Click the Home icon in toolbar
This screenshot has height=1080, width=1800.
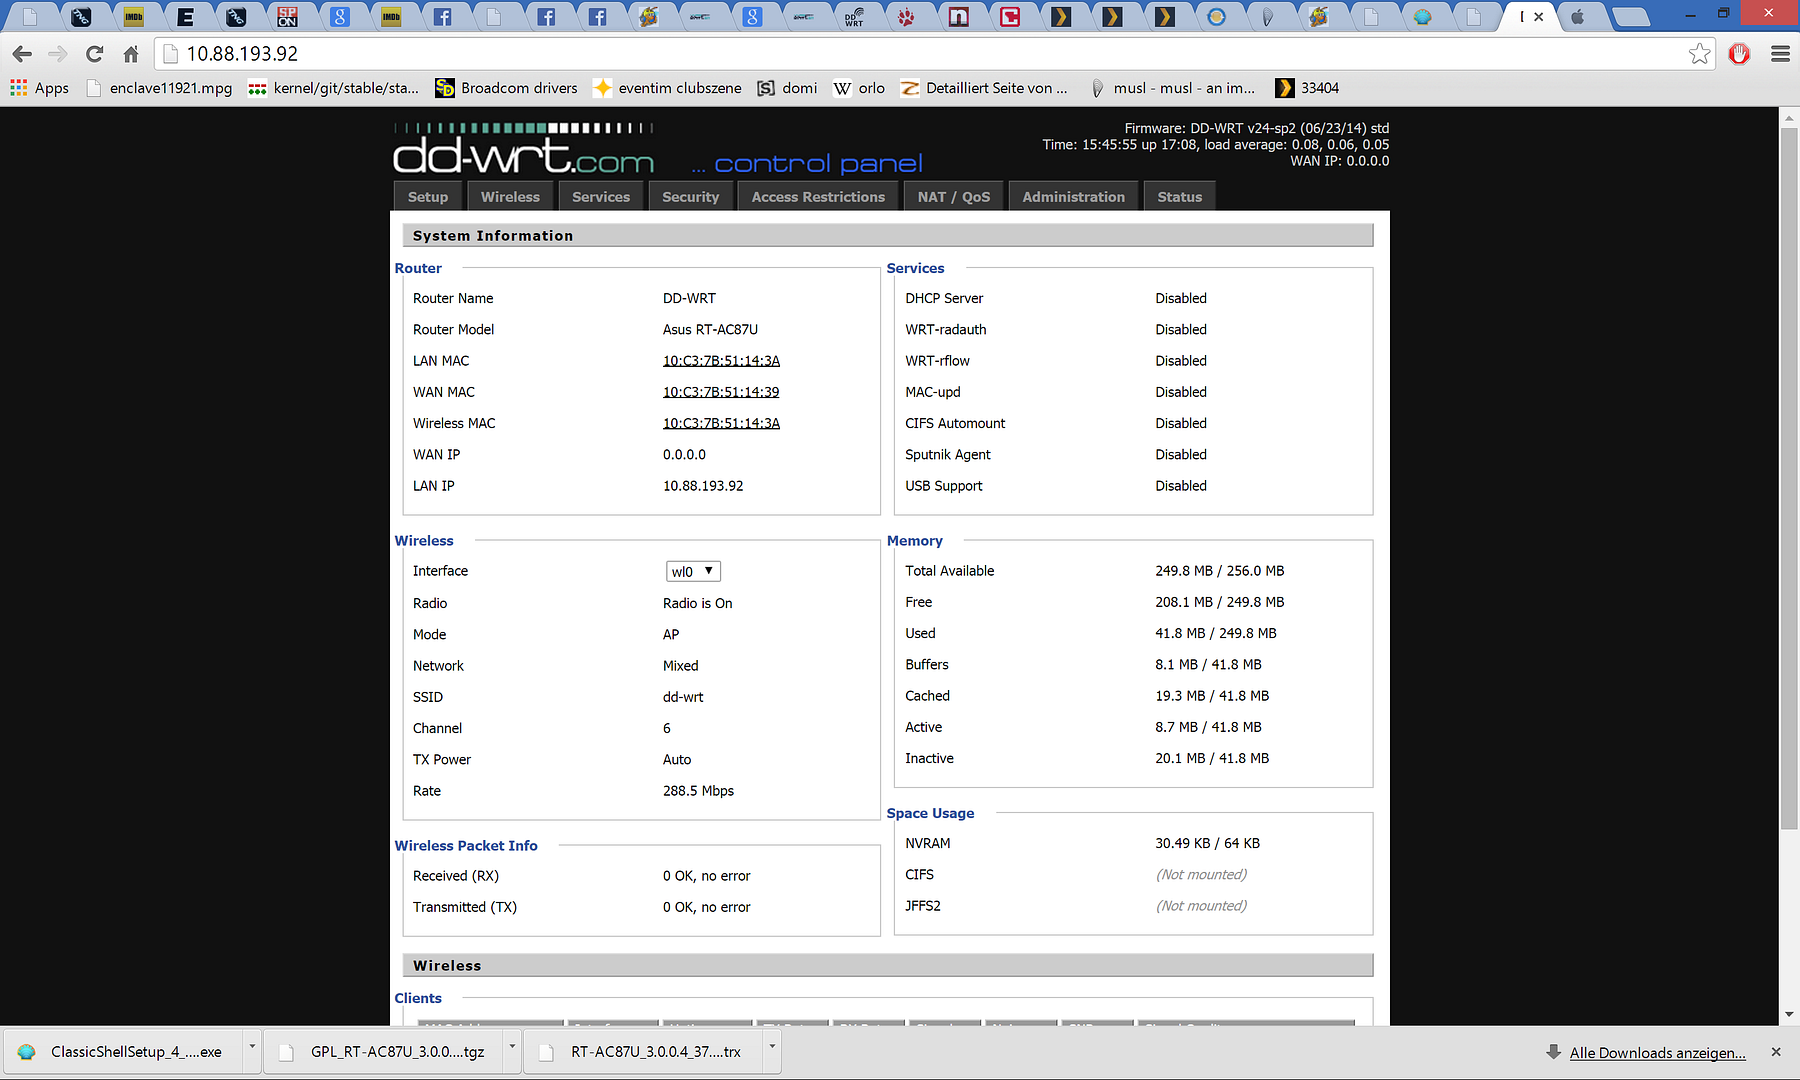point(131,54)
